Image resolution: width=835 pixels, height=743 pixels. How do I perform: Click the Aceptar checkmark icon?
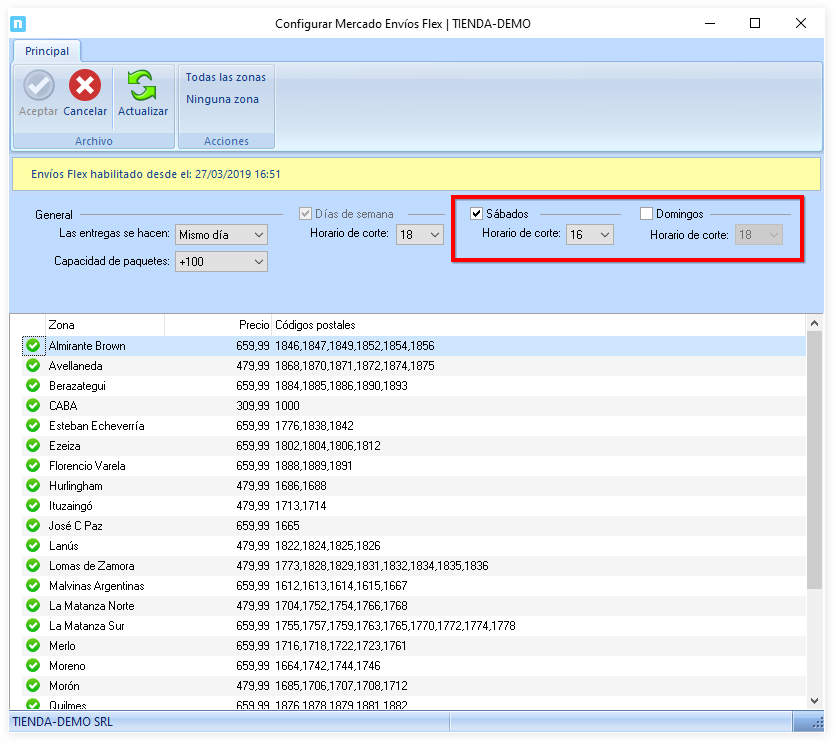(x=39, y=86)
